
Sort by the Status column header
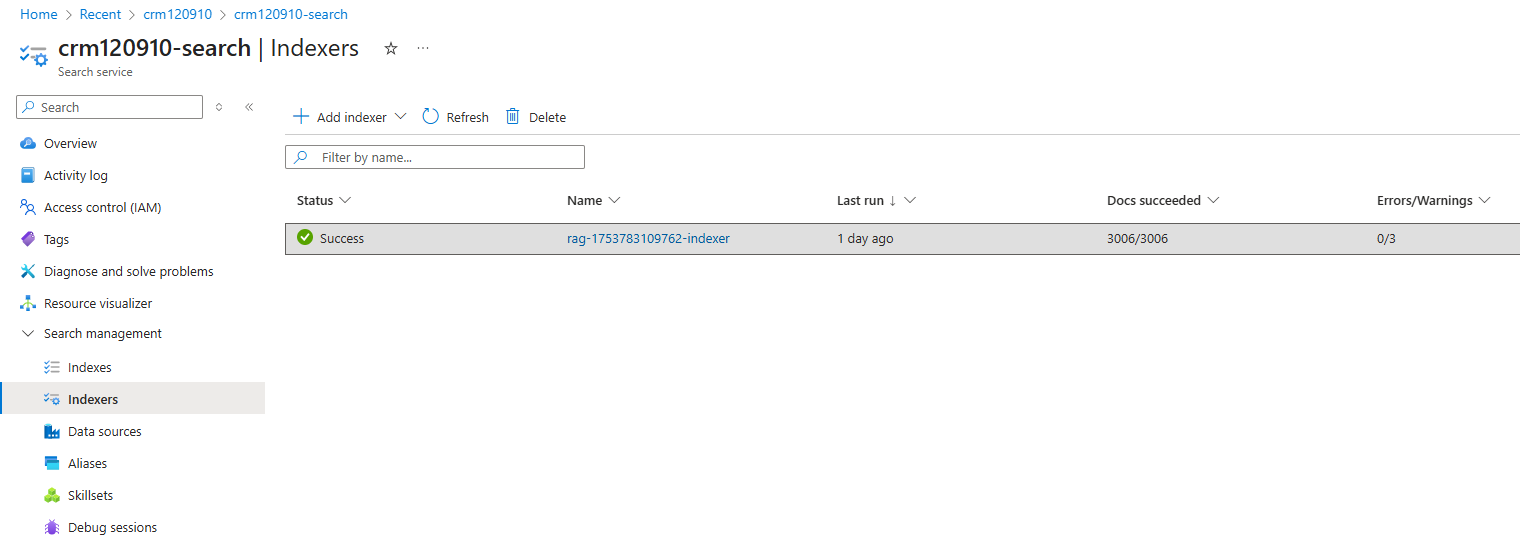pyautogui.click(x=315, y=200)
